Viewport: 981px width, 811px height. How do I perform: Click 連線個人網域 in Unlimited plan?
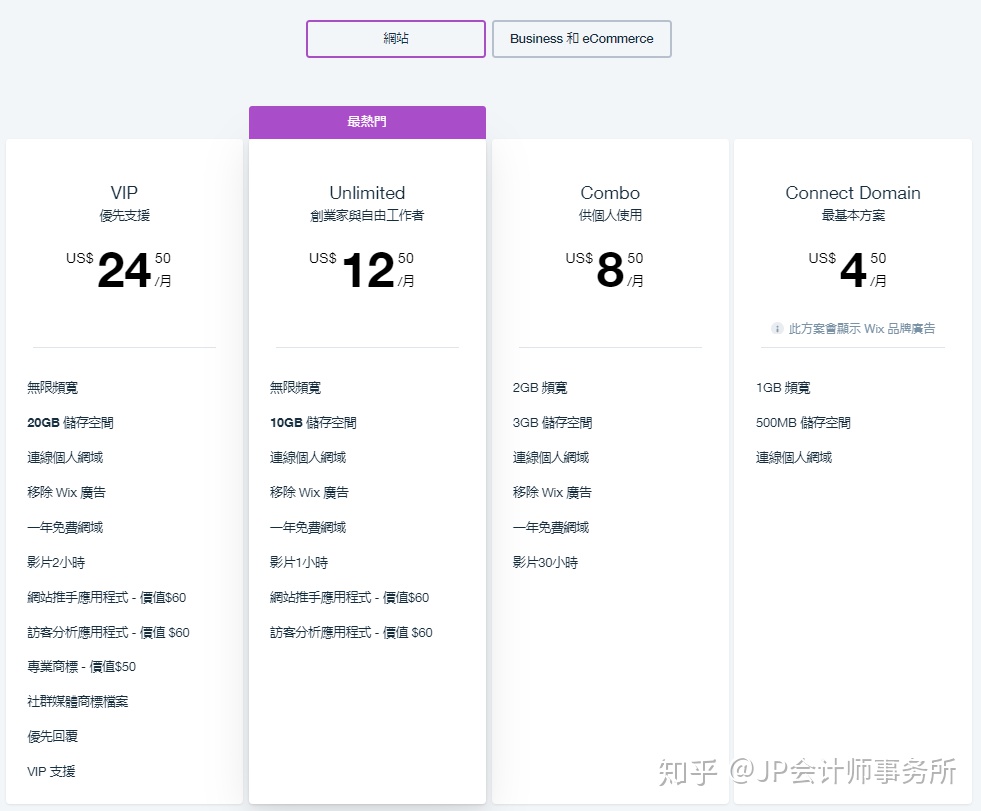point(308,458)
